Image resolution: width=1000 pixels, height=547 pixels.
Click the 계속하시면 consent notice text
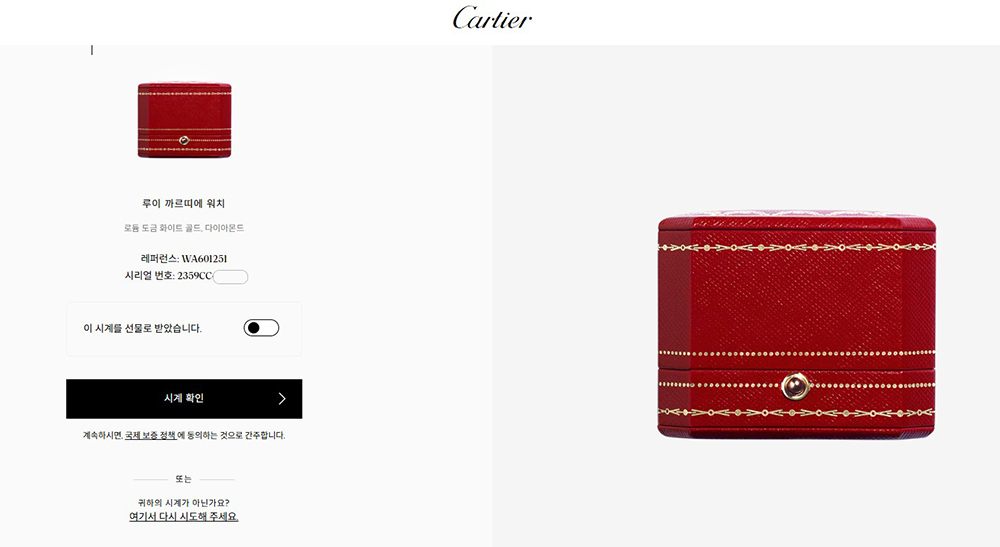tap(184, 435)
